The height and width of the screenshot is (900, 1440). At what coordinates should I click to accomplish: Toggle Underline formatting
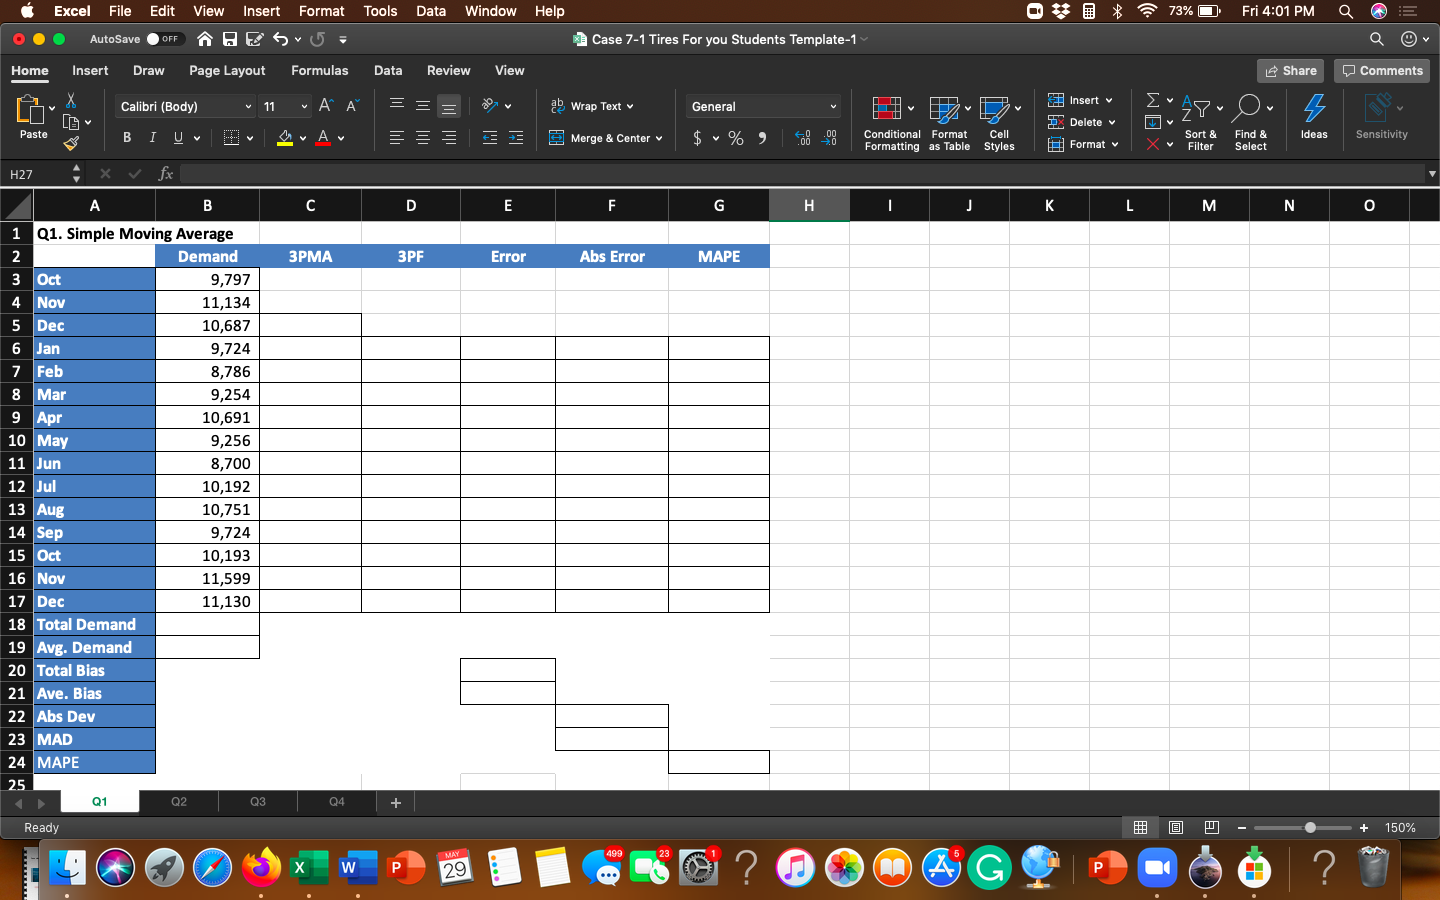(178, 138)
